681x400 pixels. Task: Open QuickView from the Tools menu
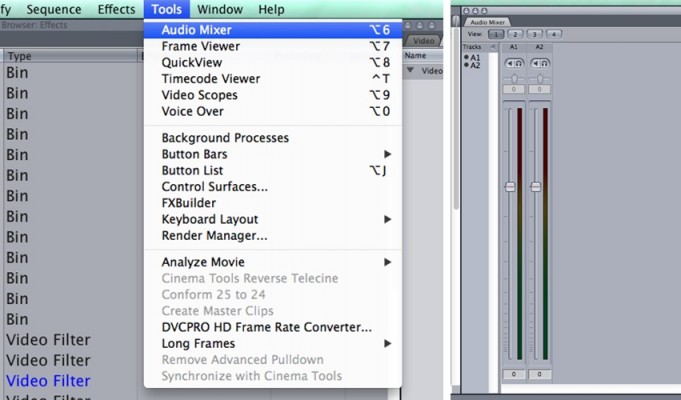273,62
